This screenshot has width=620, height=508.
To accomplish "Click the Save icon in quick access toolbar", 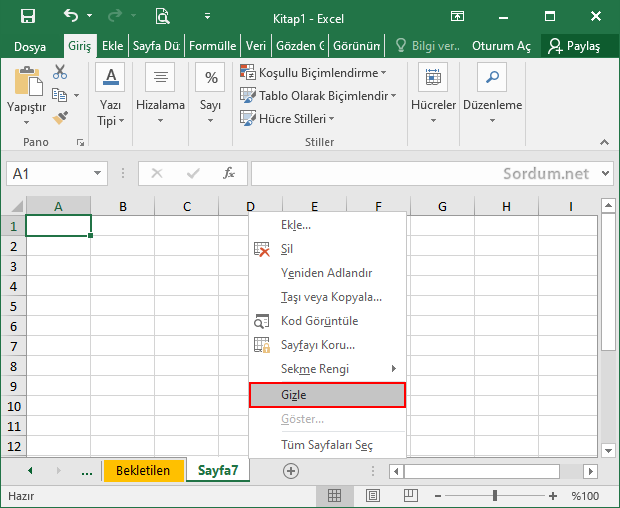I will click(28, 16).
